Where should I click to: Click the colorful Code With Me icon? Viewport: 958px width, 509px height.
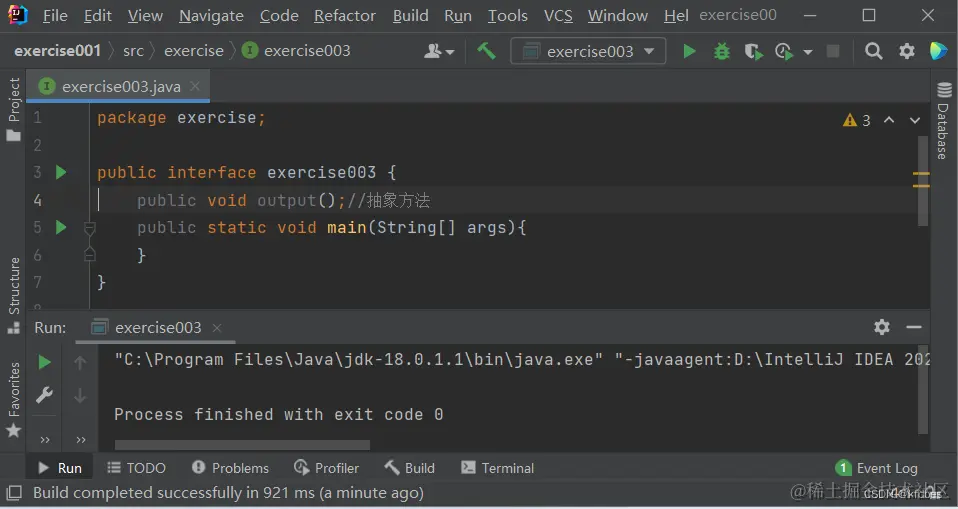click(938, 51)
